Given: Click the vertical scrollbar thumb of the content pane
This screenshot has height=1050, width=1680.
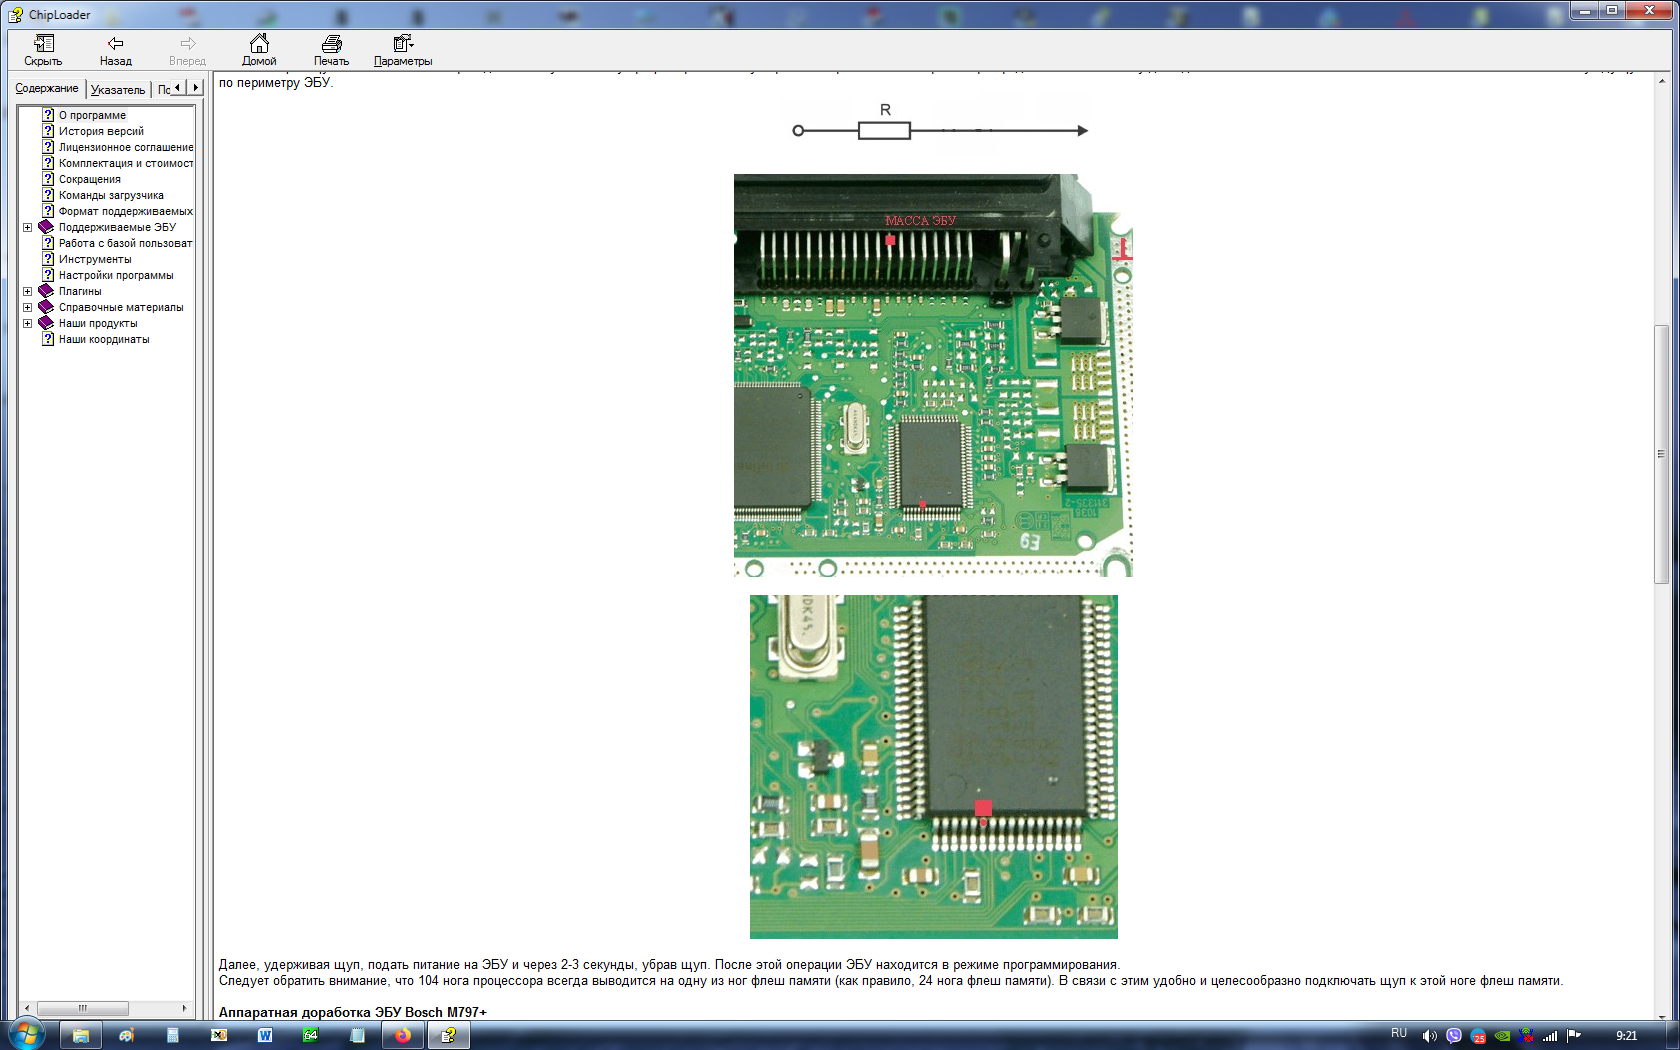Looking at the screenshot, I should [1661, 453].
